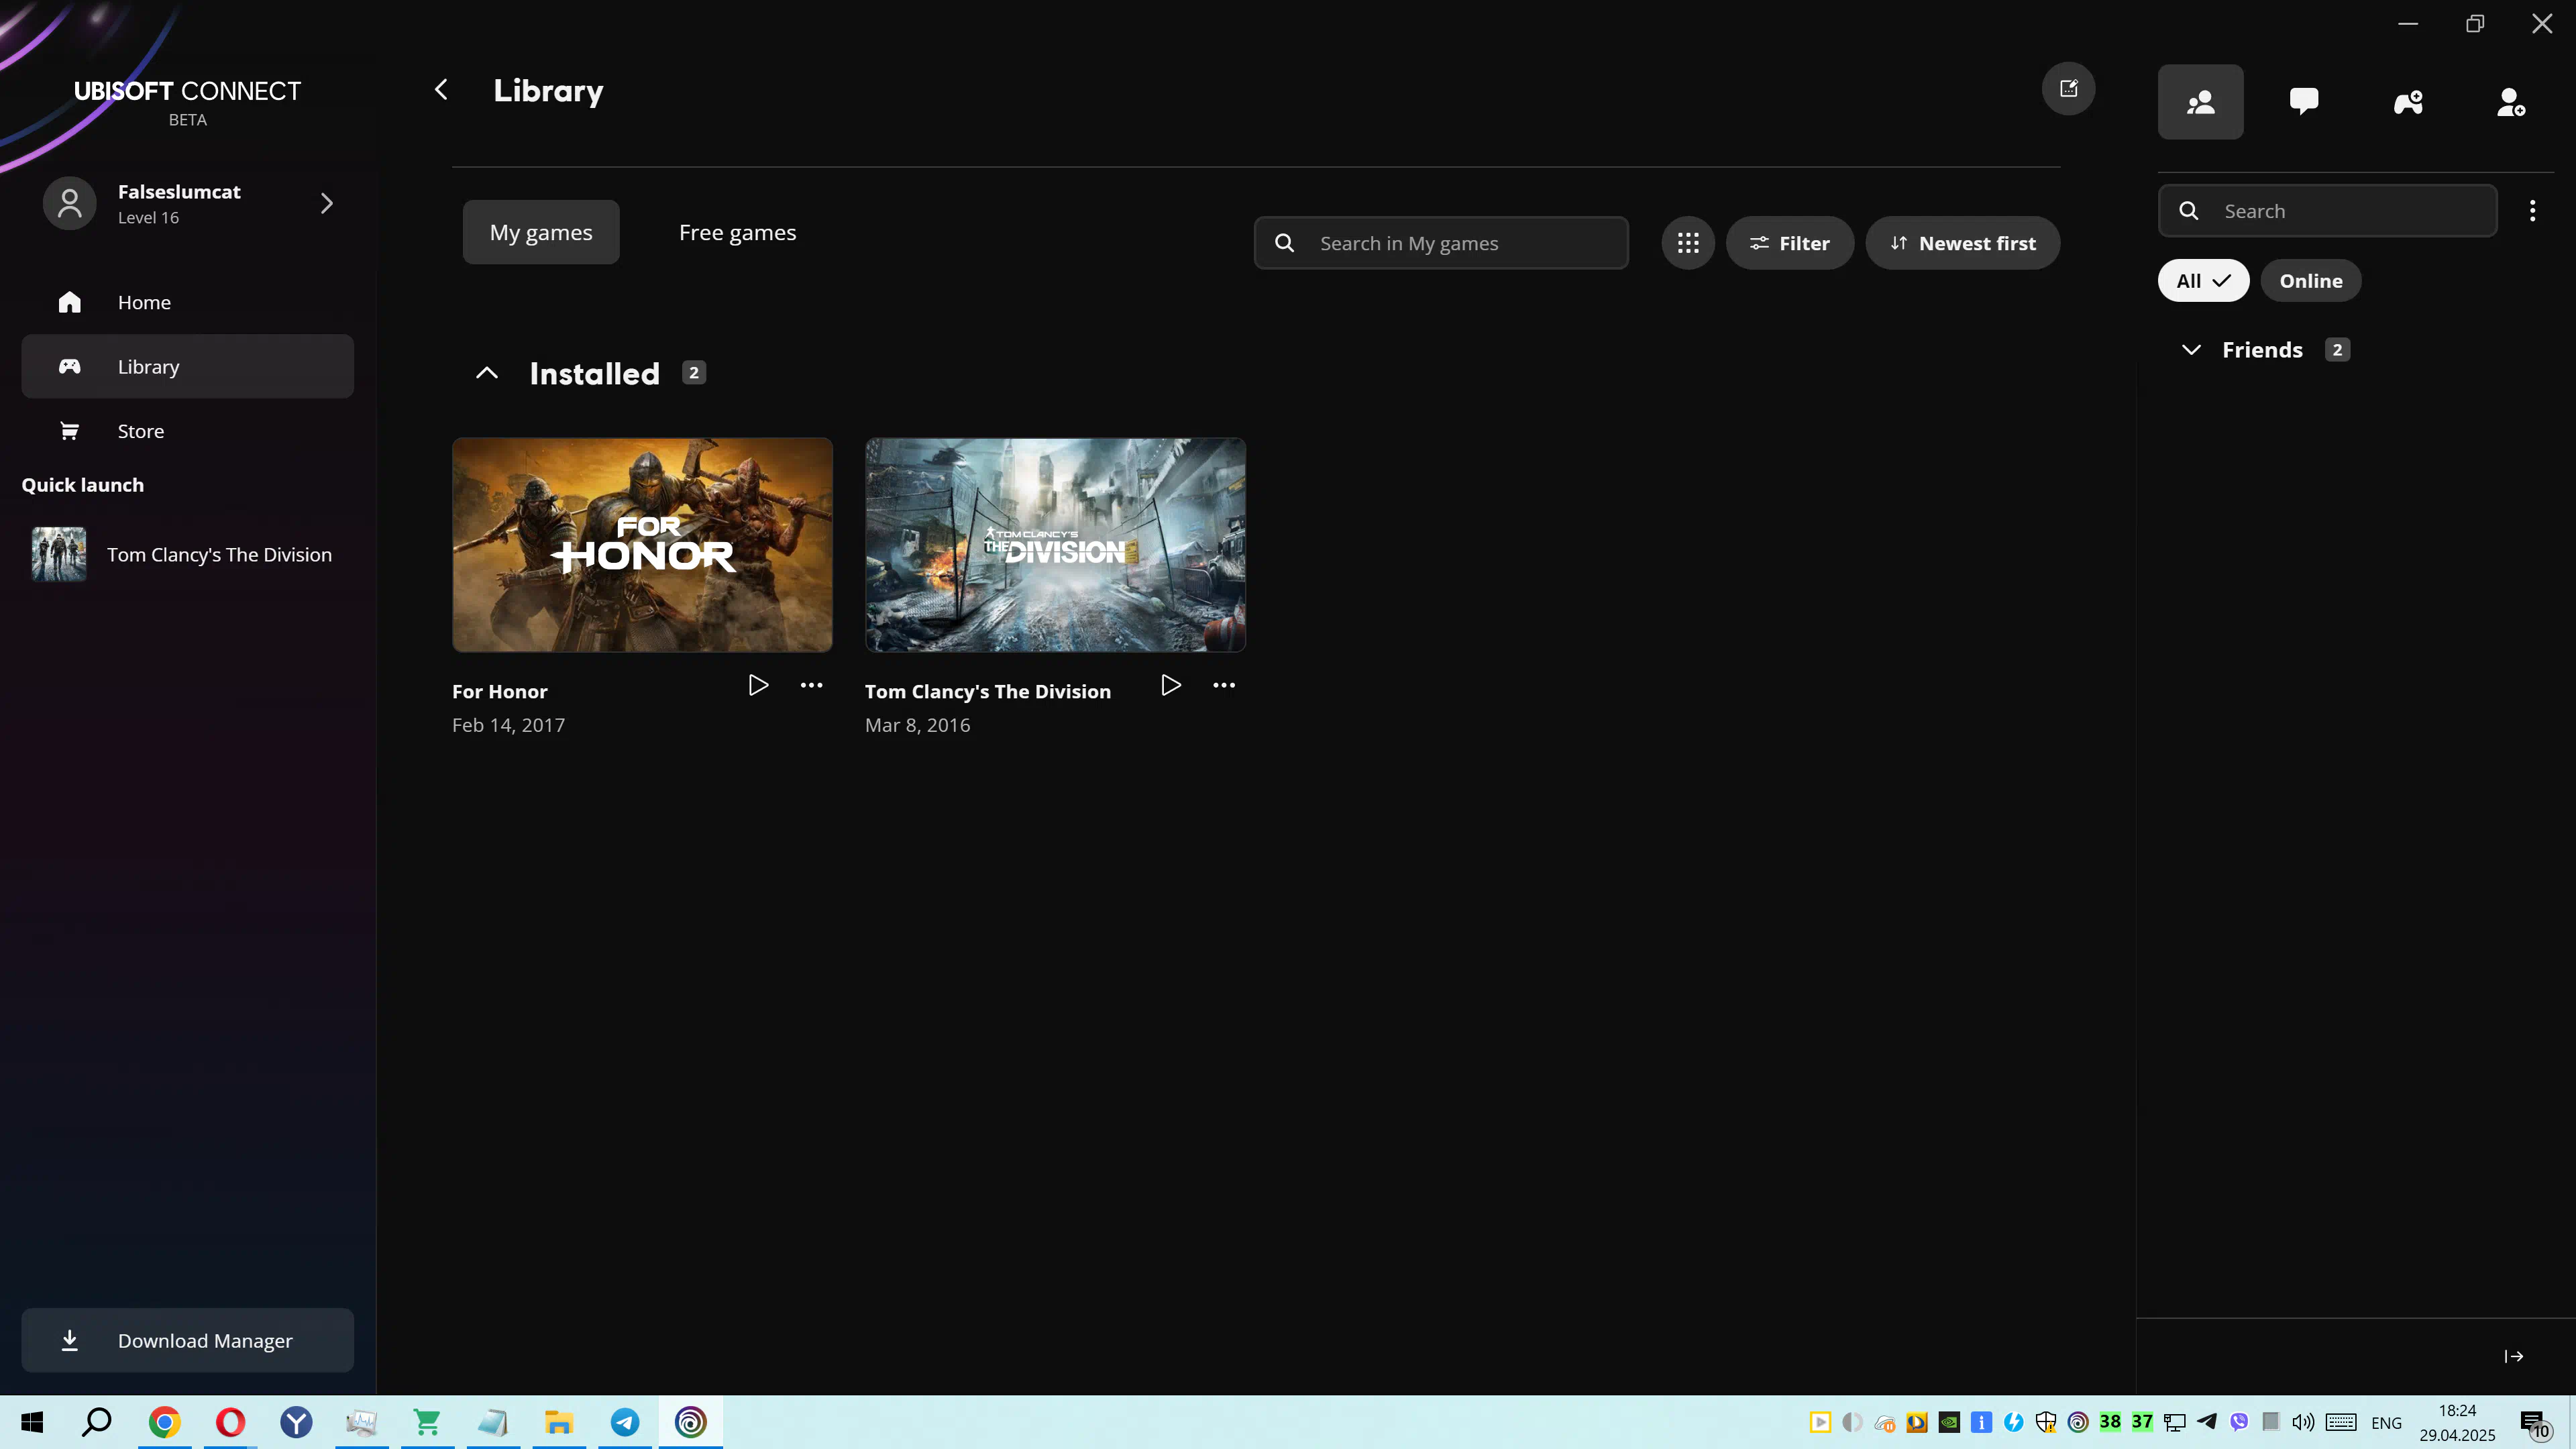Launch The Division from Quick launch
The image size is (2576, 1449).
pos(187,555)
